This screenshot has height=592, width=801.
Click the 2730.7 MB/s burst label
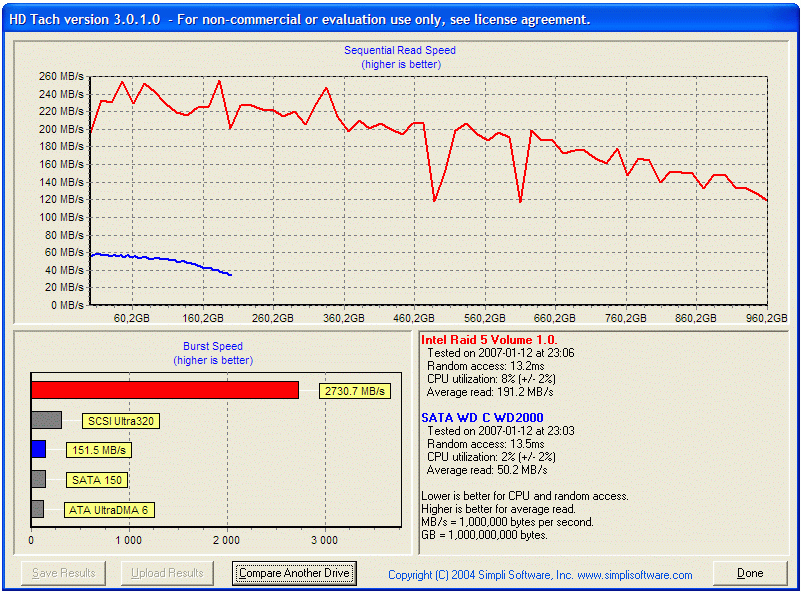tap(355, 391)
